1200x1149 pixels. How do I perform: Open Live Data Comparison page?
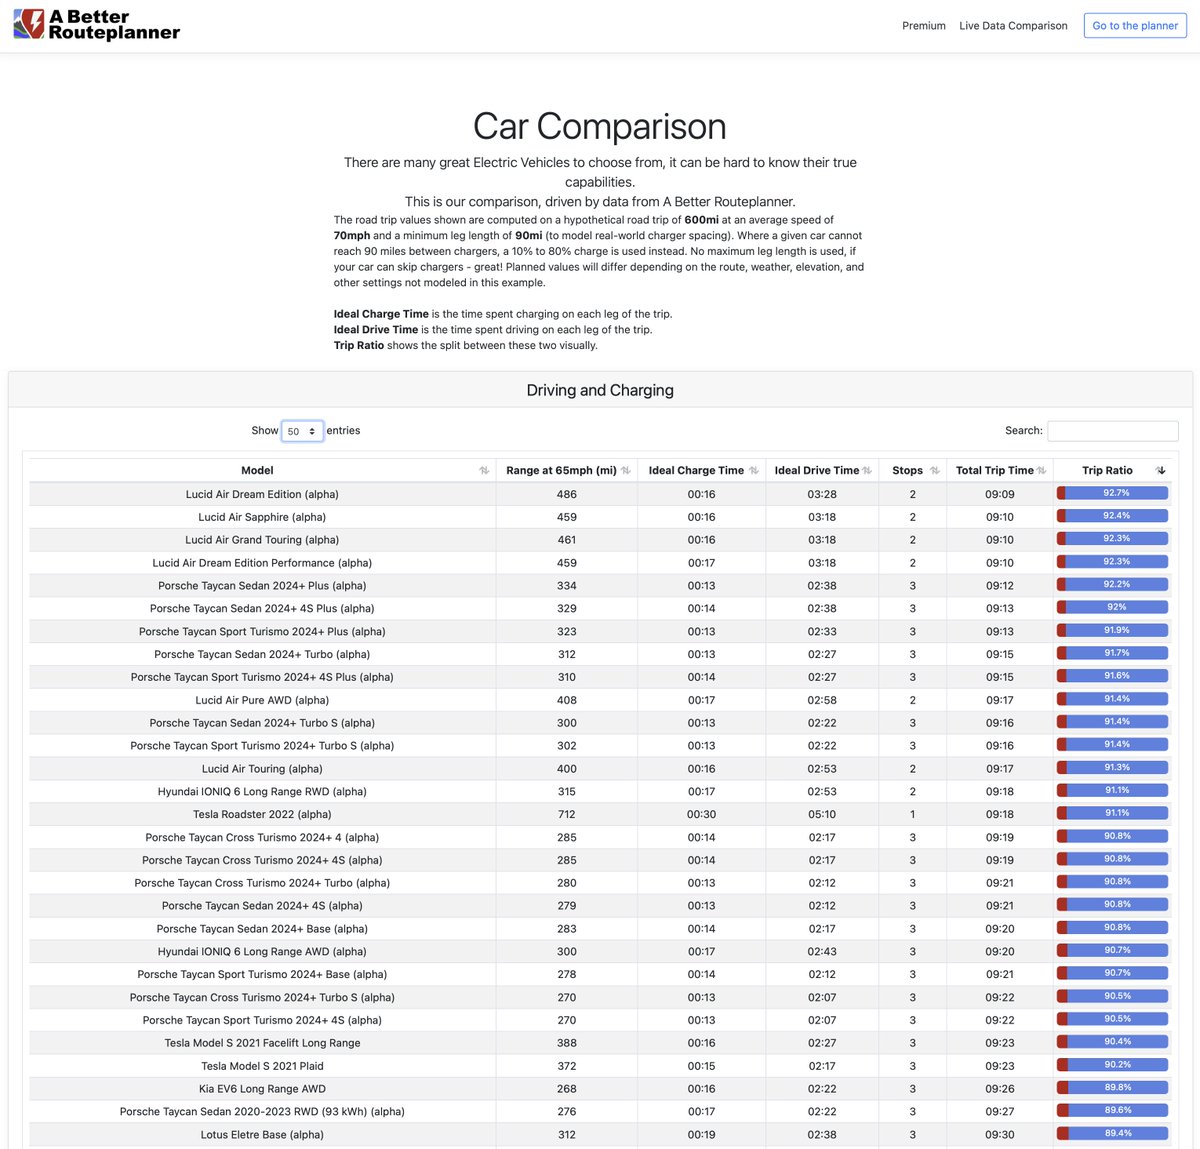1013,26
